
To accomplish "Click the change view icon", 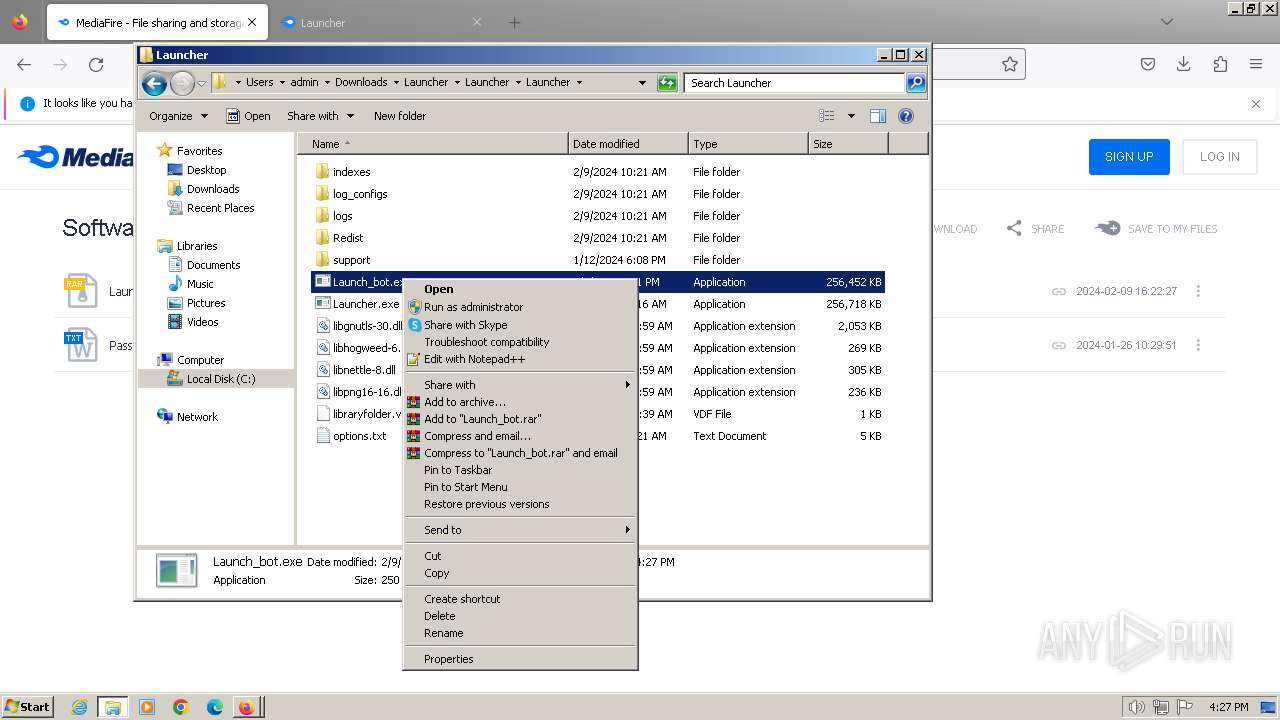I will tap(826, 116).
